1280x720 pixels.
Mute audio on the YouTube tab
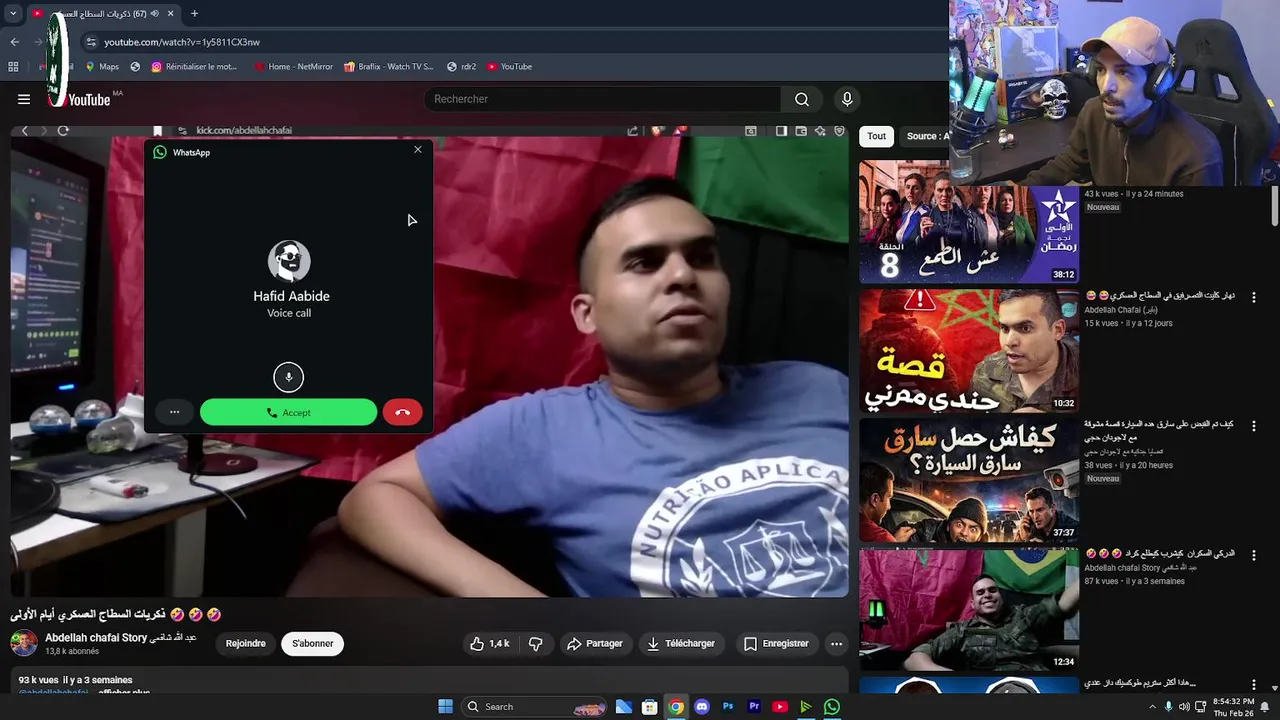155,14
